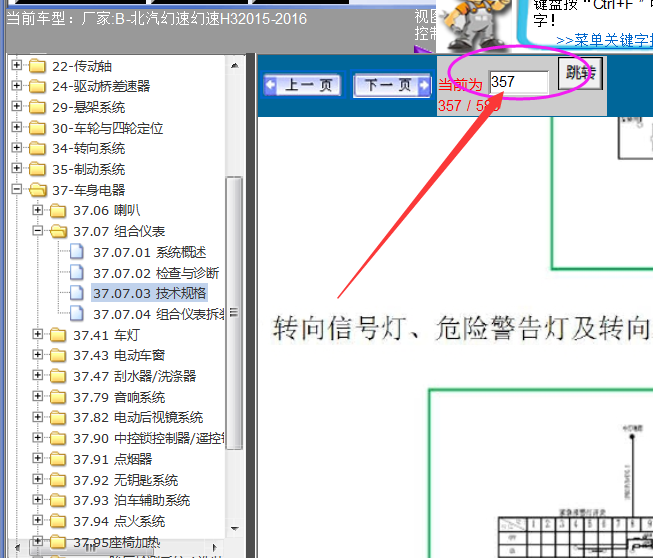Image resolution: width=653 pixels, height=558 pixels.
Task: Click the horizontal scrollbar right arrow
Action: click(215, 547)
